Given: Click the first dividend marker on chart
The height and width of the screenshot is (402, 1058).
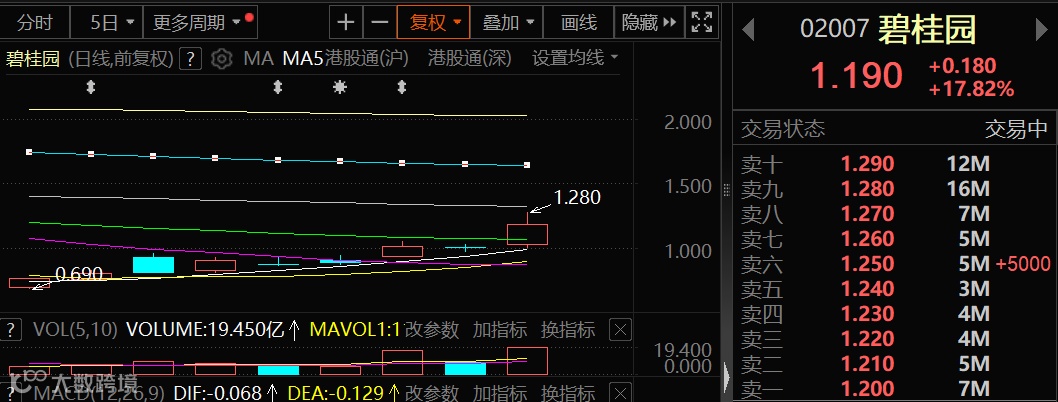Looking at the screenshot, I should pos(90,87).
